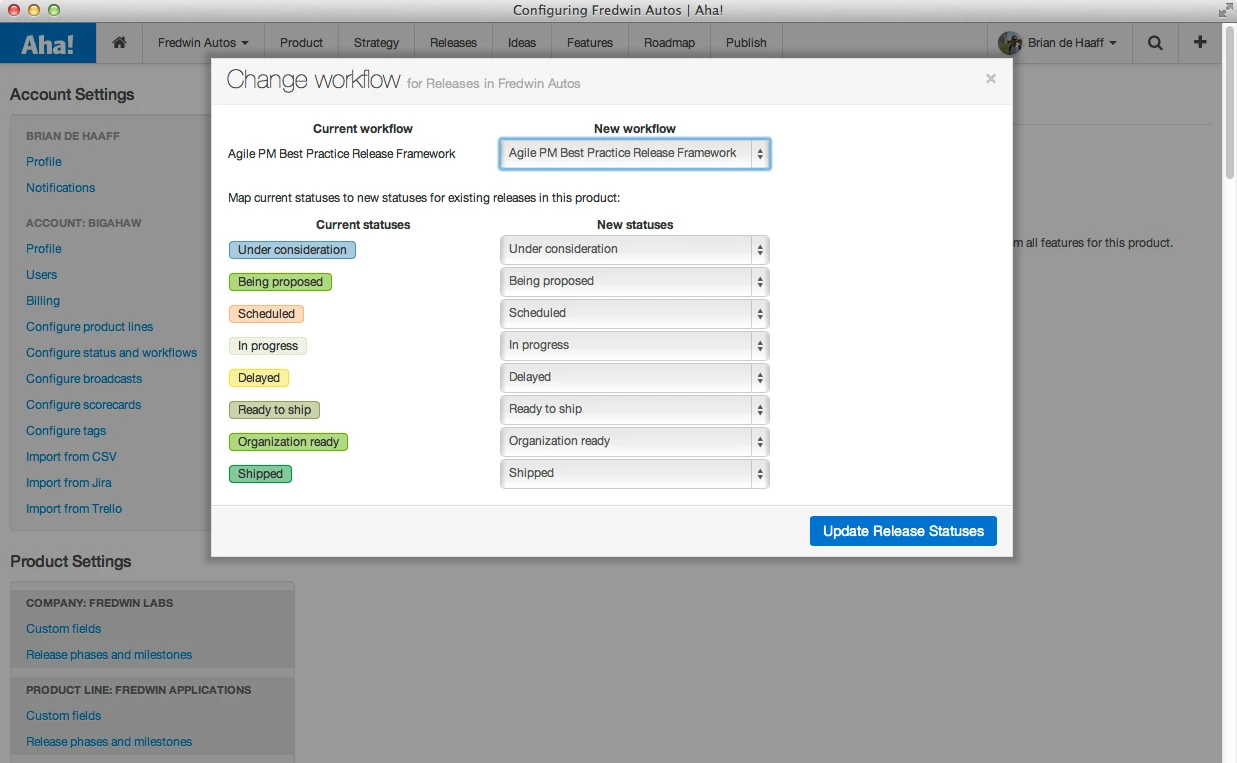The image size is (1237, 763).
Task: Open the Releases tab
Action: [453, 43]
